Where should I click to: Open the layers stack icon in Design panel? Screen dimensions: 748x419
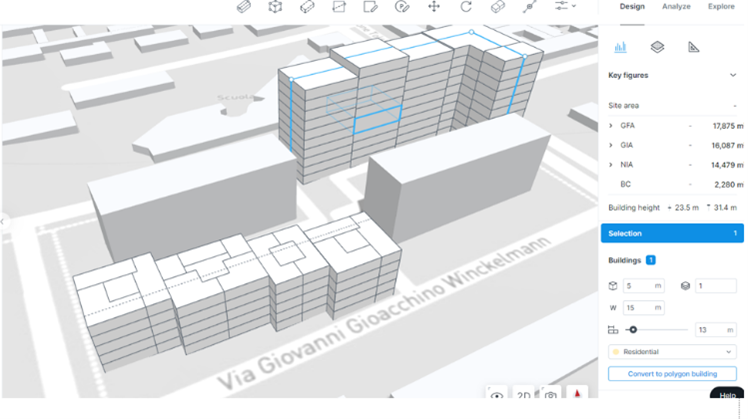657,47
